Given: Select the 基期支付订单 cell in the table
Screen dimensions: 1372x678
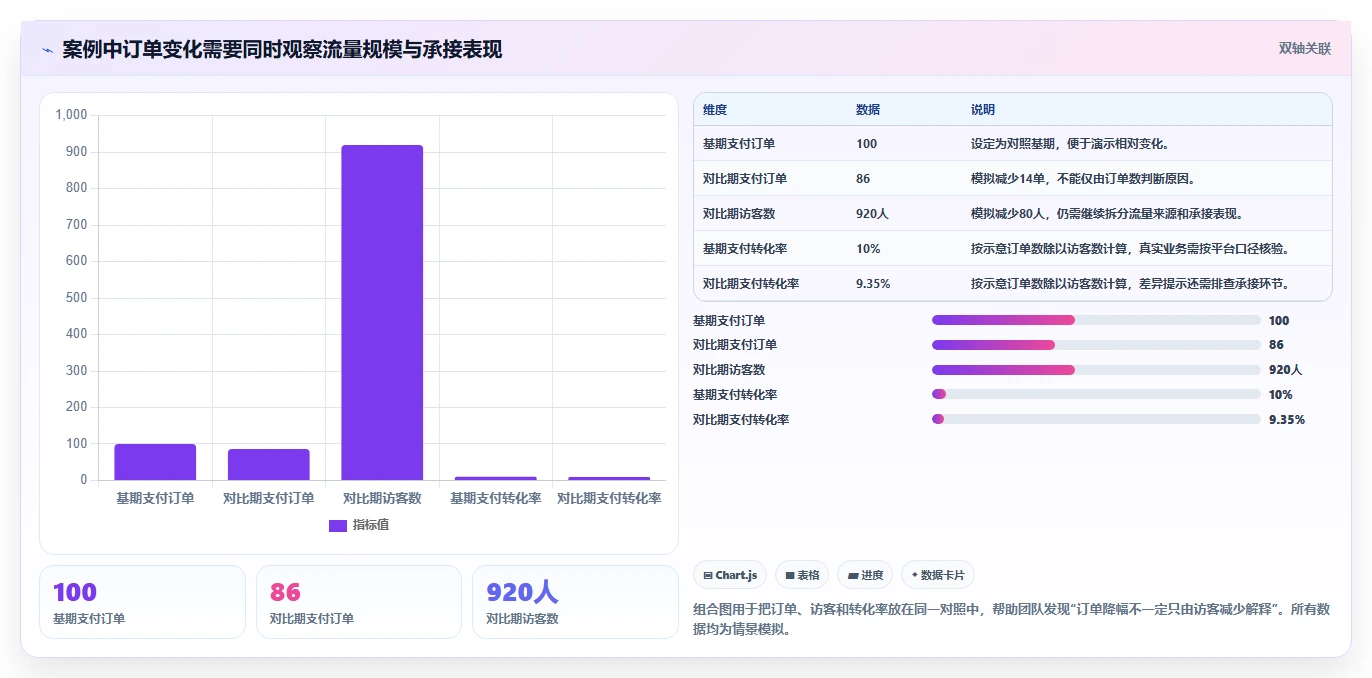Looking at the screenshot, I should [739, 144].
